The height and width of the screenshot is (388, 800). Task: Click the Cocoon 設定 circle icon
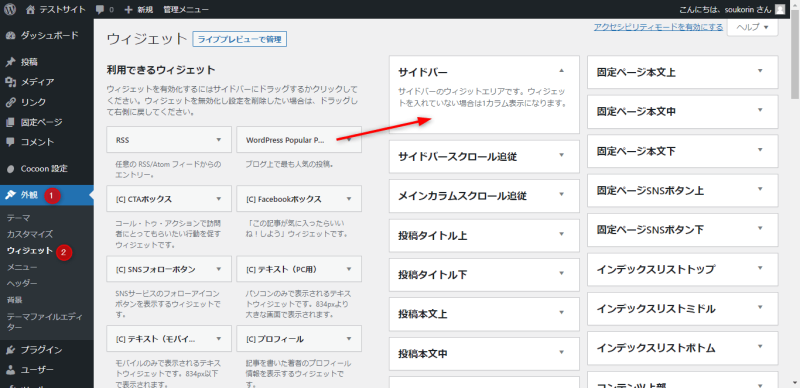click(x=10, y=169)
